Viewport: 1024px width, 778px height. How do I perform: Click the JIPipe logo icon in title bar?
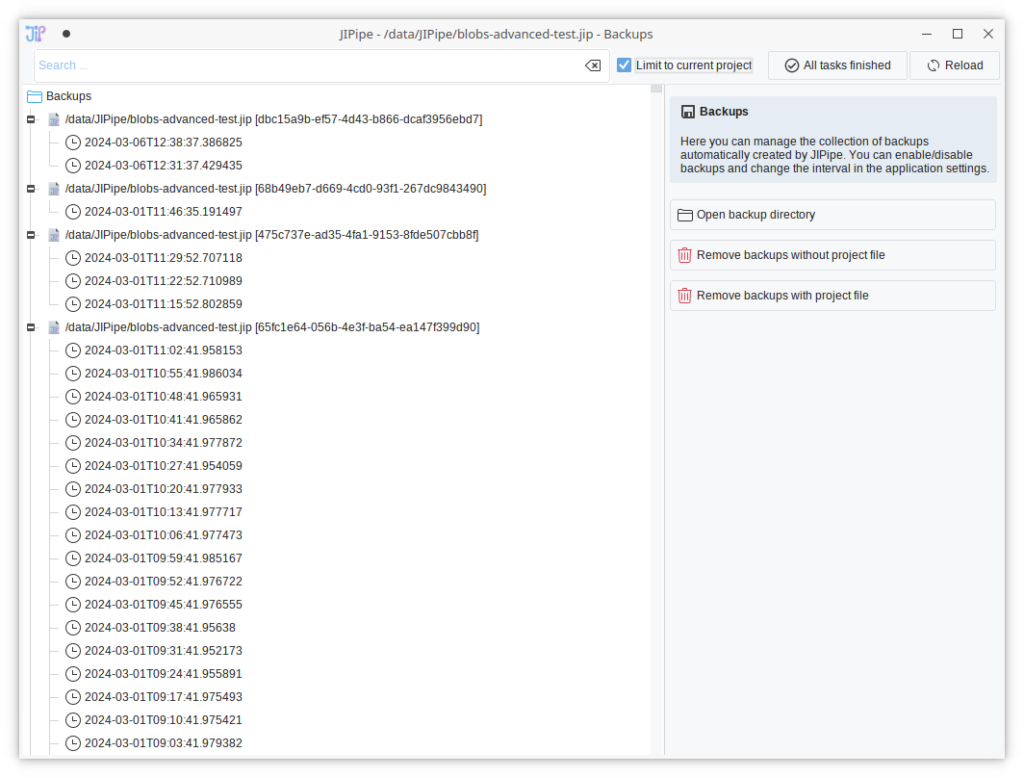point(35,33)
